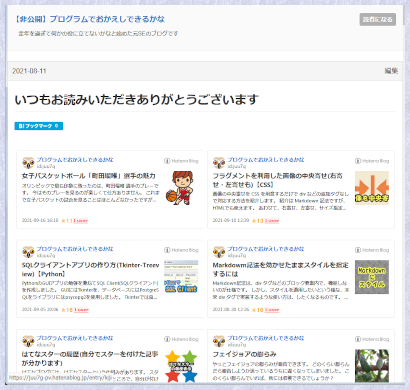The image size is (410, 390).
Task: Open the 2021-08-11 date link
Action: pos(29,71)
